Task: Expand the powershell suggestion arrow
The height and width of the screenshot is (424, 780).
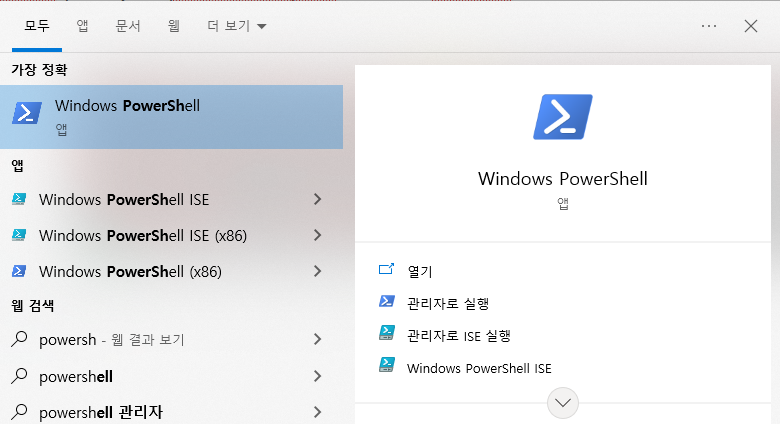Action: [317, 376]
